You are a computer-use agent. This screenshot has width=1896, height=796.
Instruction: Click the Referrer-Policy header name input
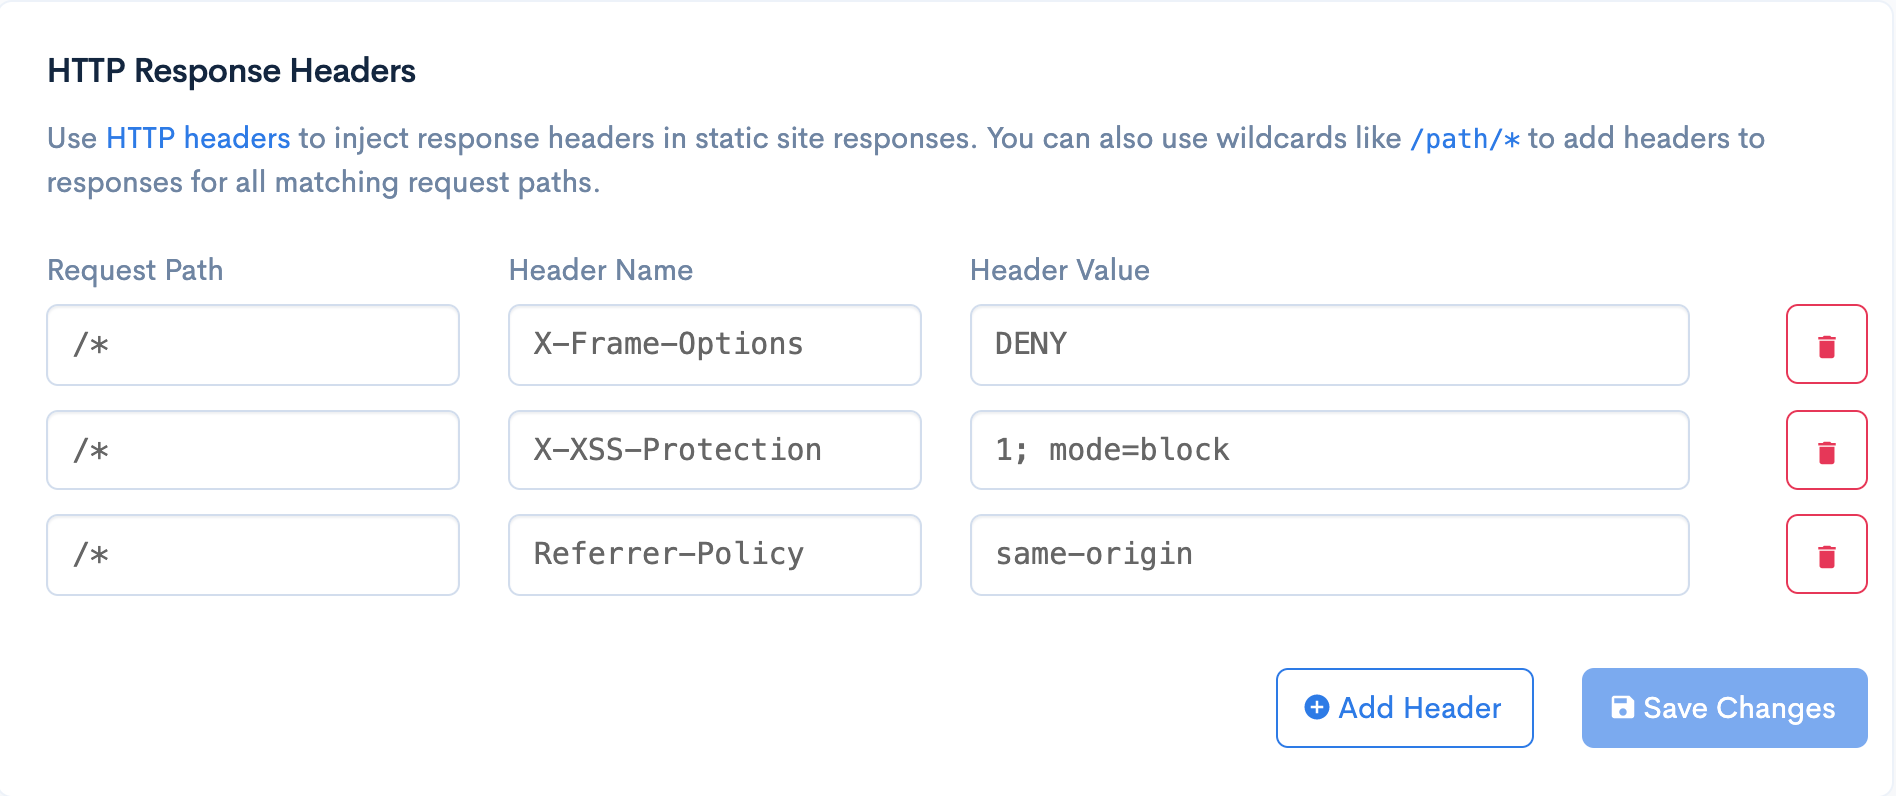click(714, 554)
